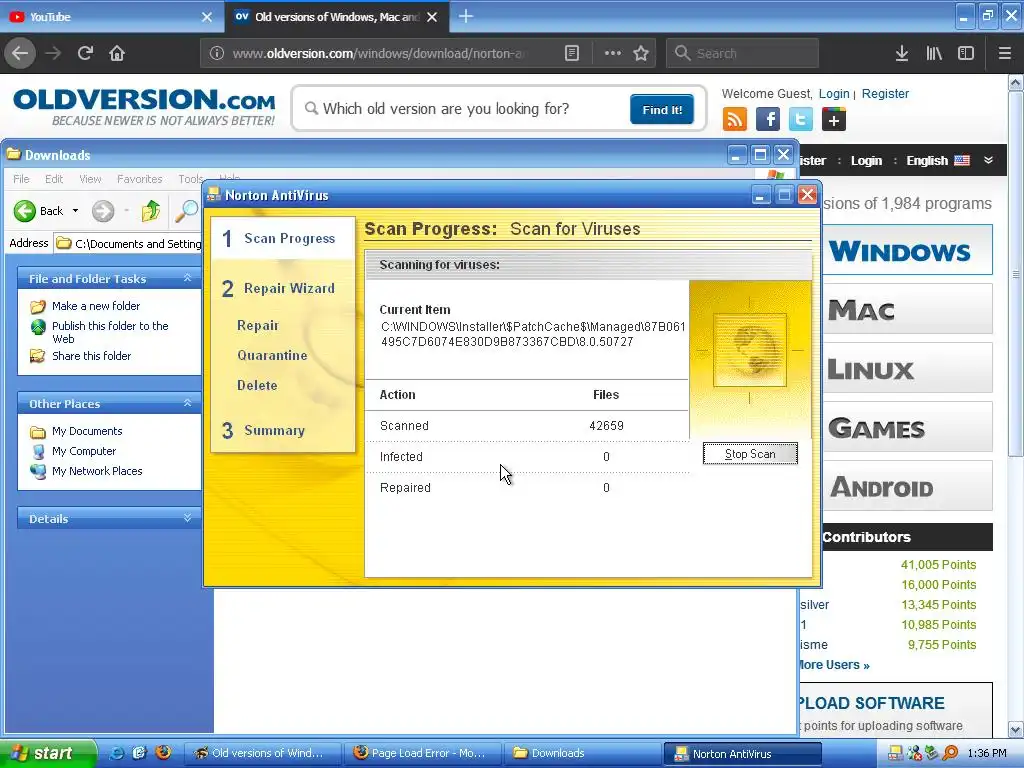
Task: Open the Mac category banner
Action: [908, 310]
